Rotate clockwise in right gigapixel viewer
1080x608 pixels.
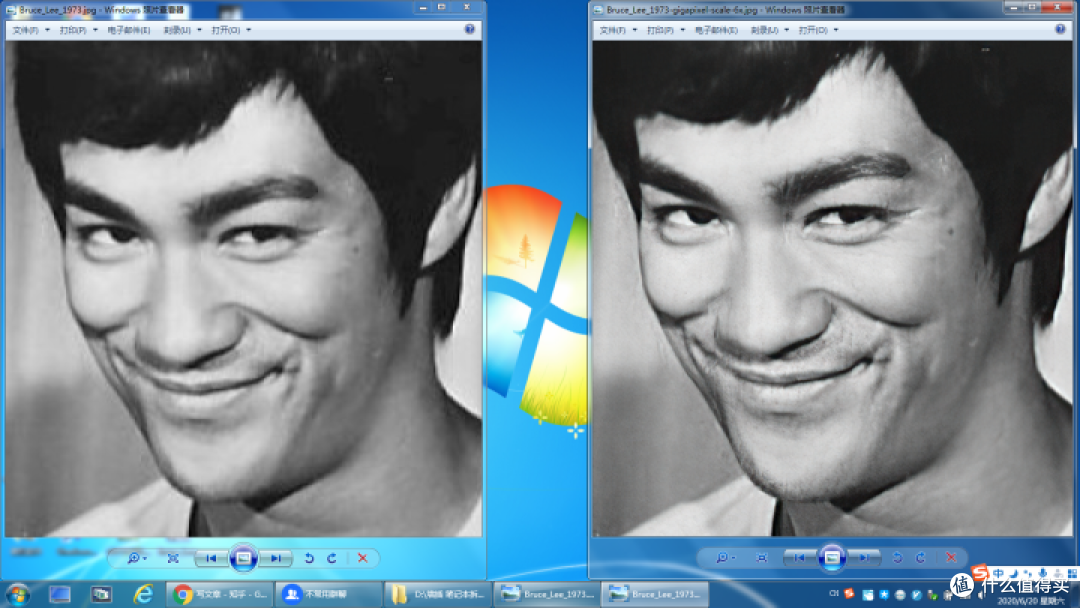tap(920, 558)
